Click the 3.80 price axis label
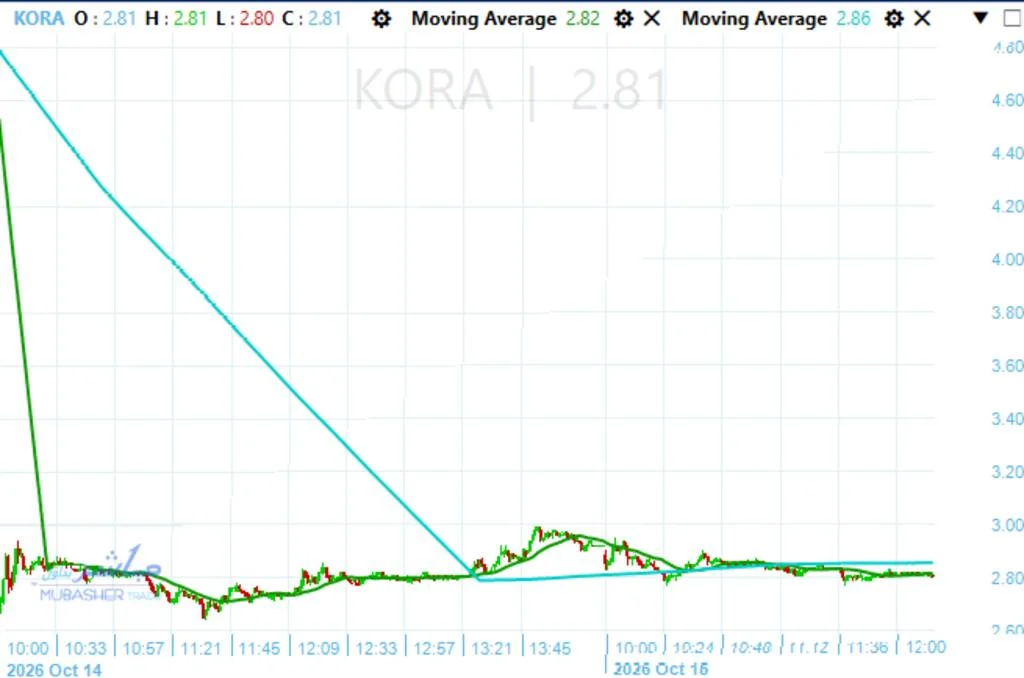The image size is (1024, 678). point(1007,312)
